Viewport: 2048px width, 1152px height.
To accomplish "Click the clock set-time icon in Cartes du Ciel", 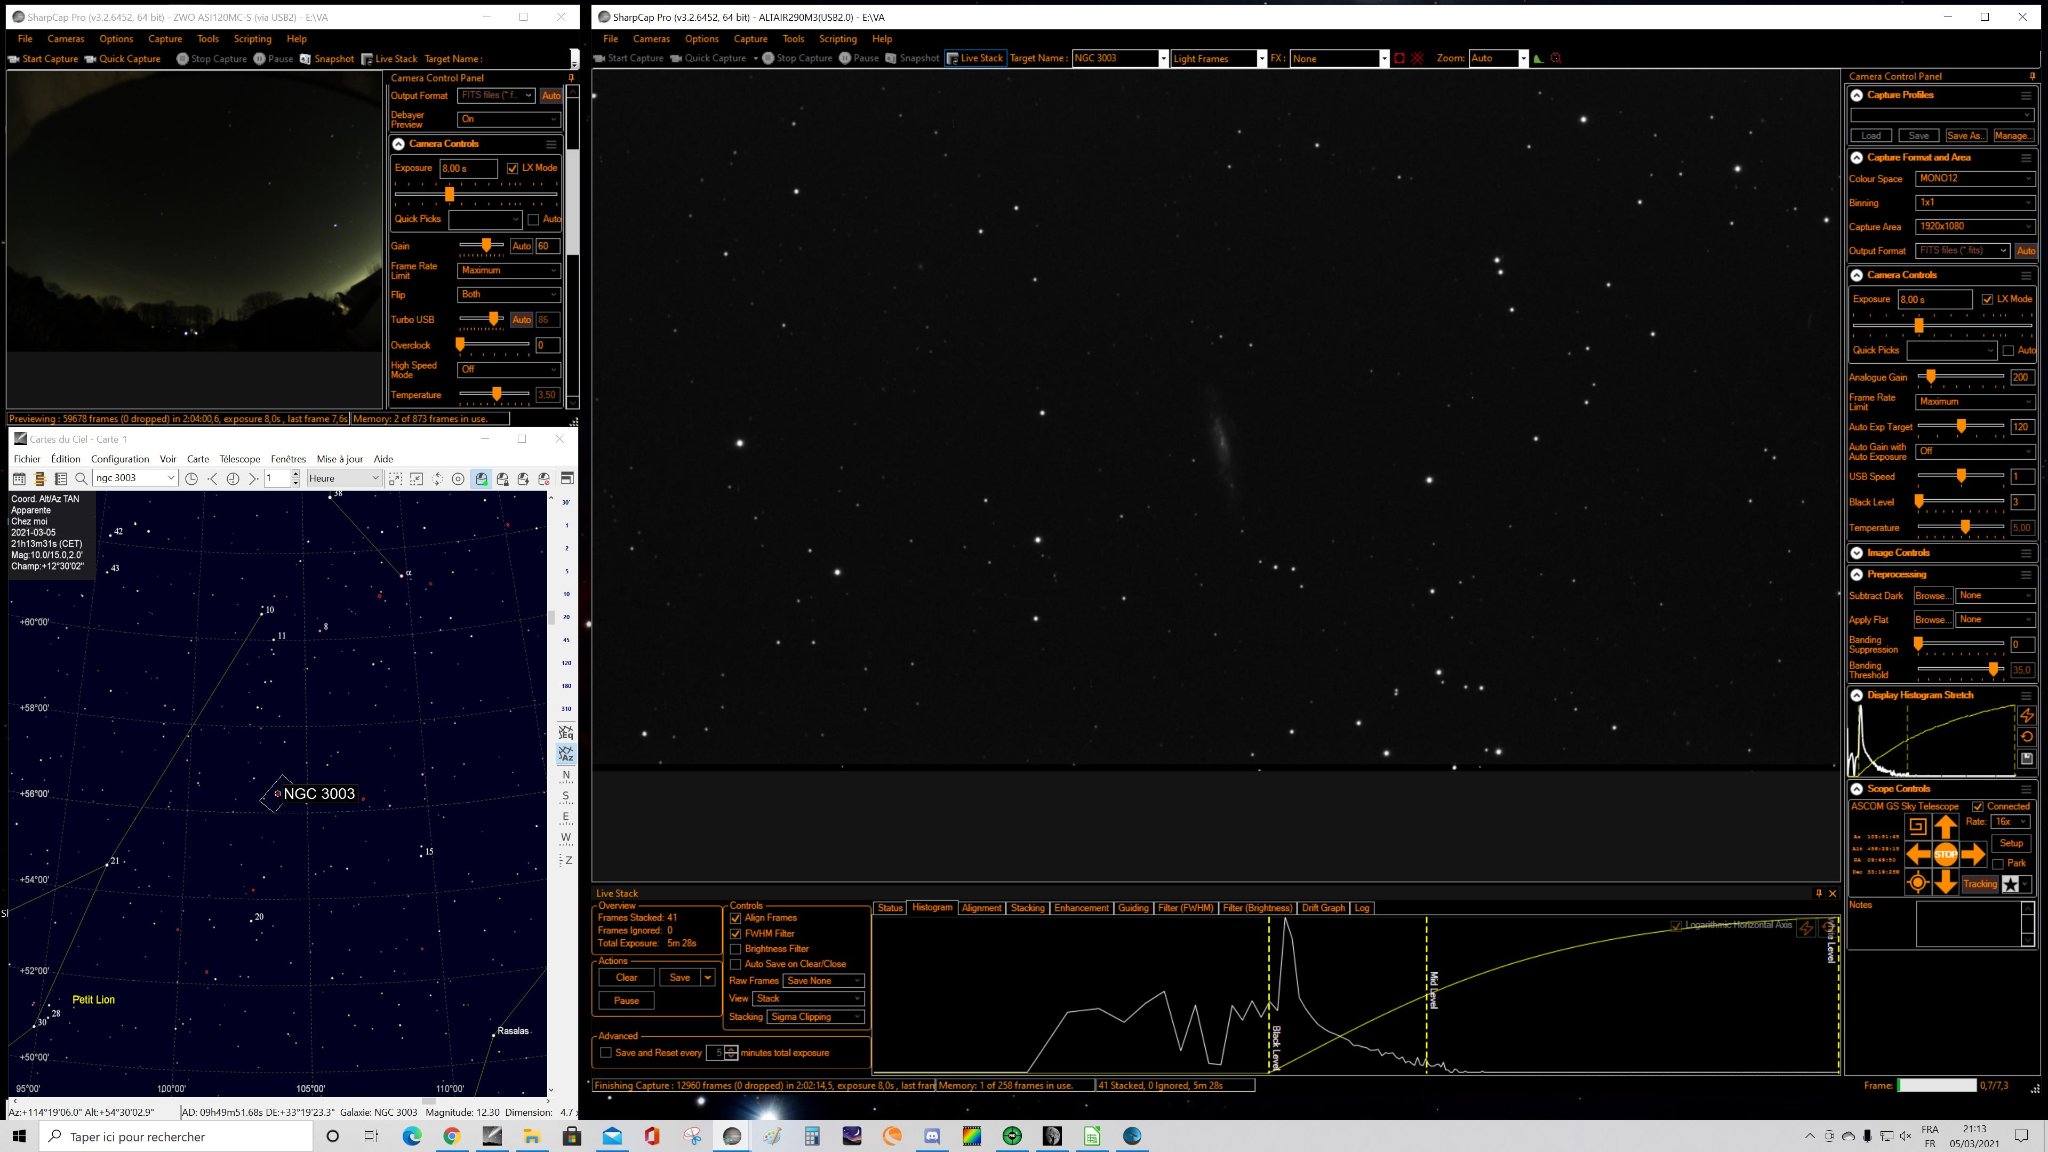I will click(191, 479).
